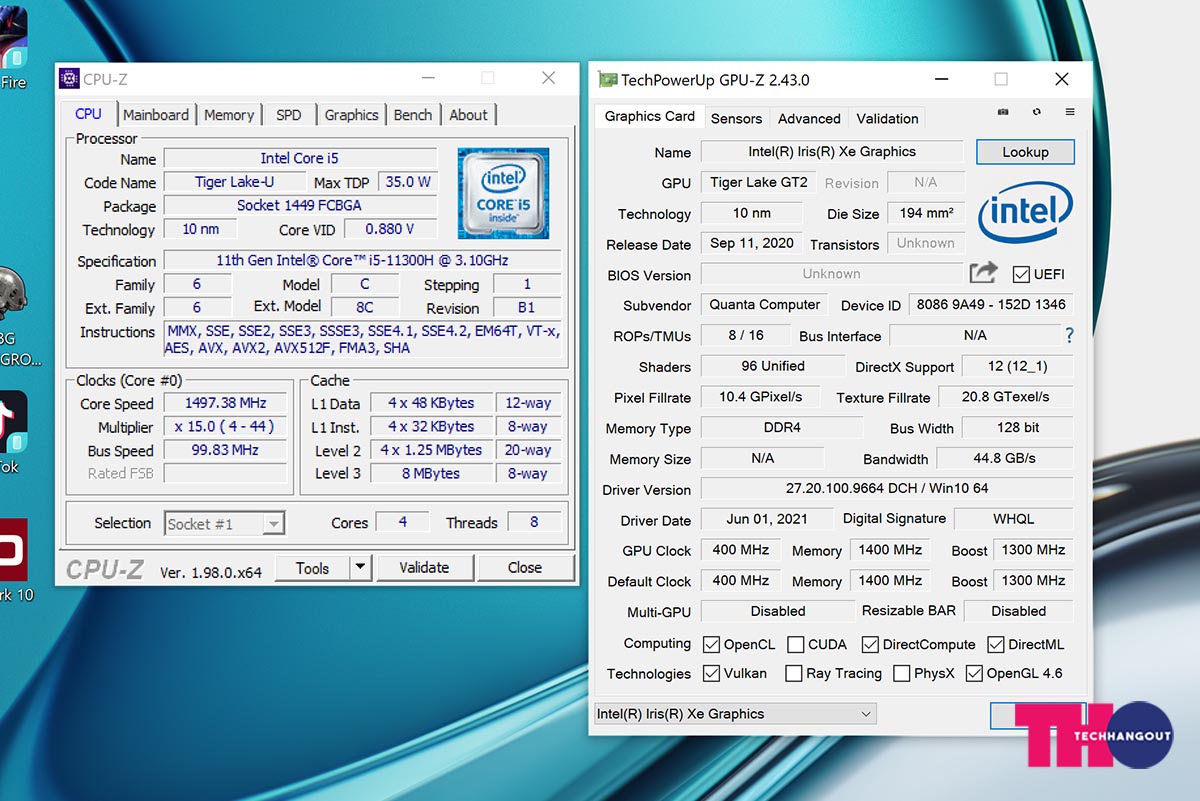The image size is (1200, 801).
Task: Click the GPU Name field in GPU-Z
Action: click(832, 152)
